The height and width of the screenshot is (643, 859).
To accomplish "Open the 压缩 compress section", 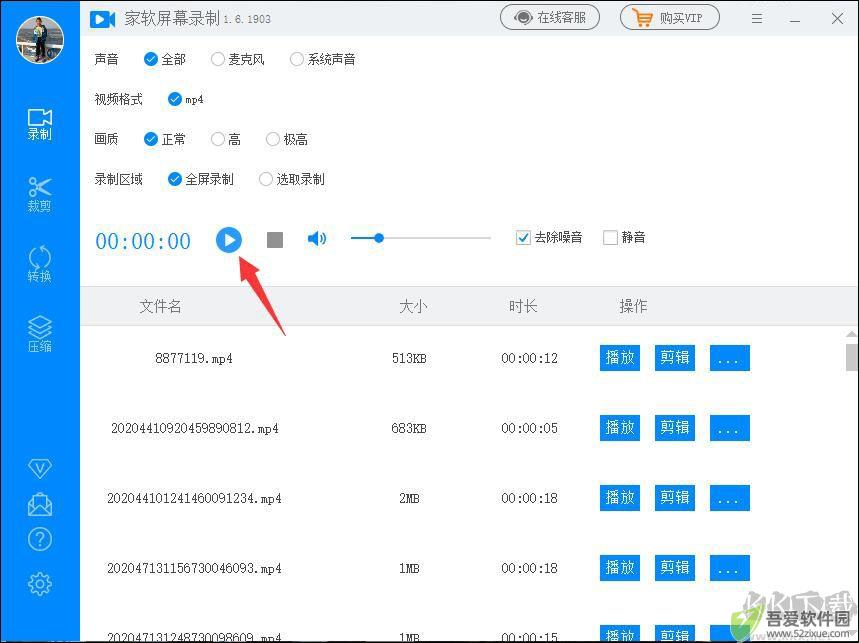I will (x=39, y=334).
